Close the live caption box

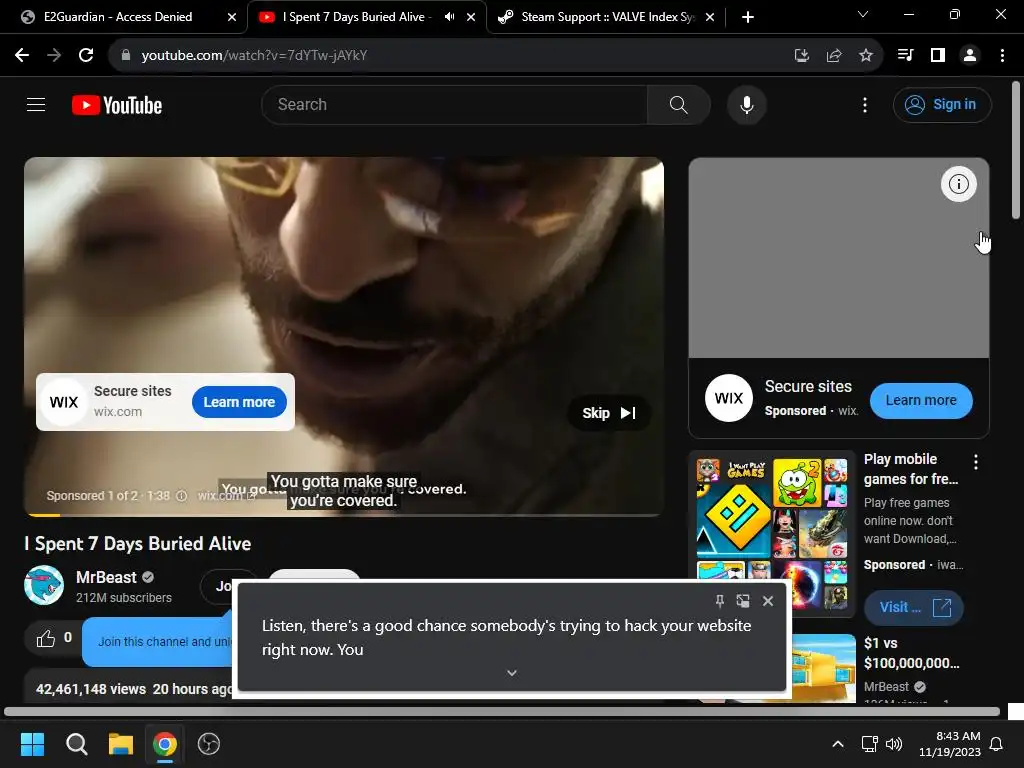[768, 601]
